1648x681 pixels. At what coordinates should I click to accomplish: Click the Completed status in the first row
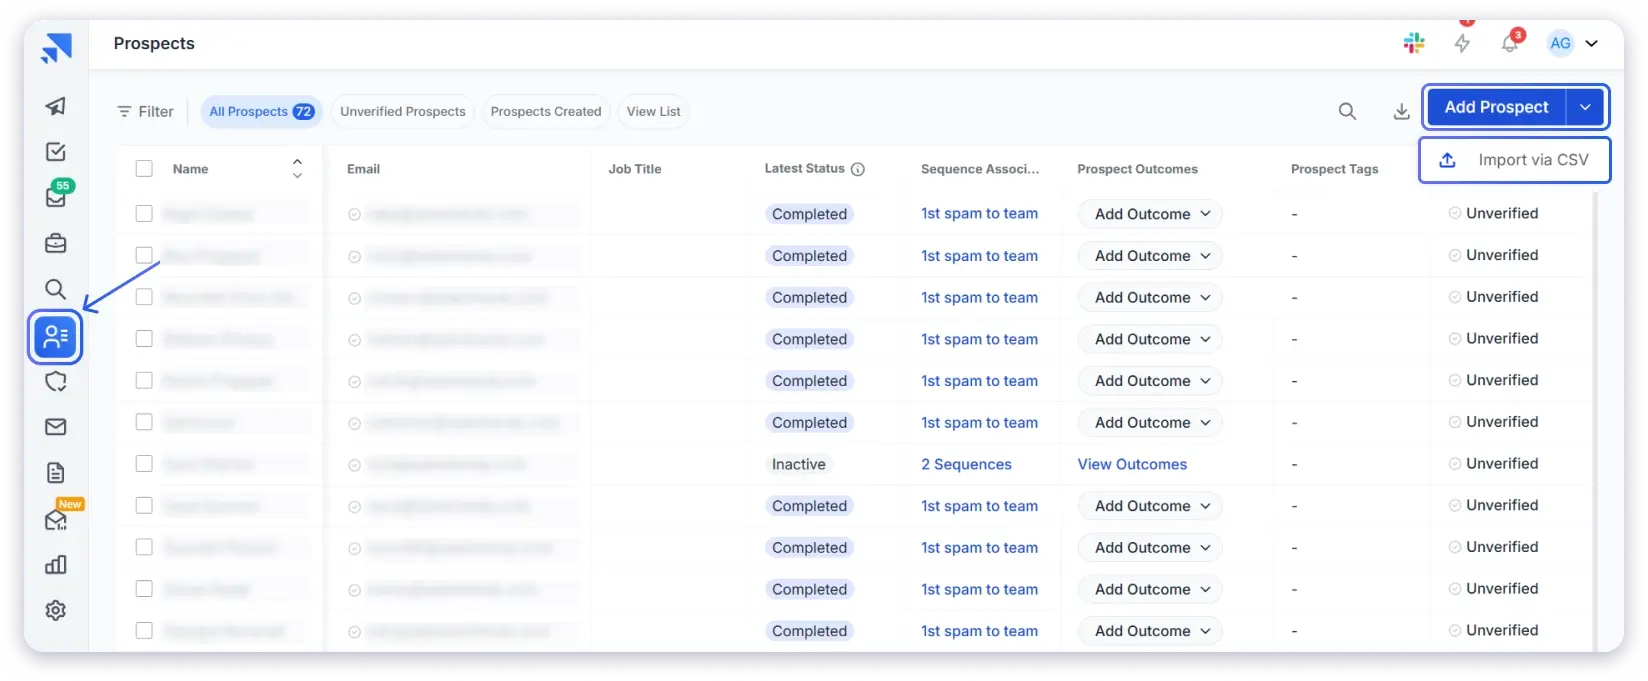809,214
